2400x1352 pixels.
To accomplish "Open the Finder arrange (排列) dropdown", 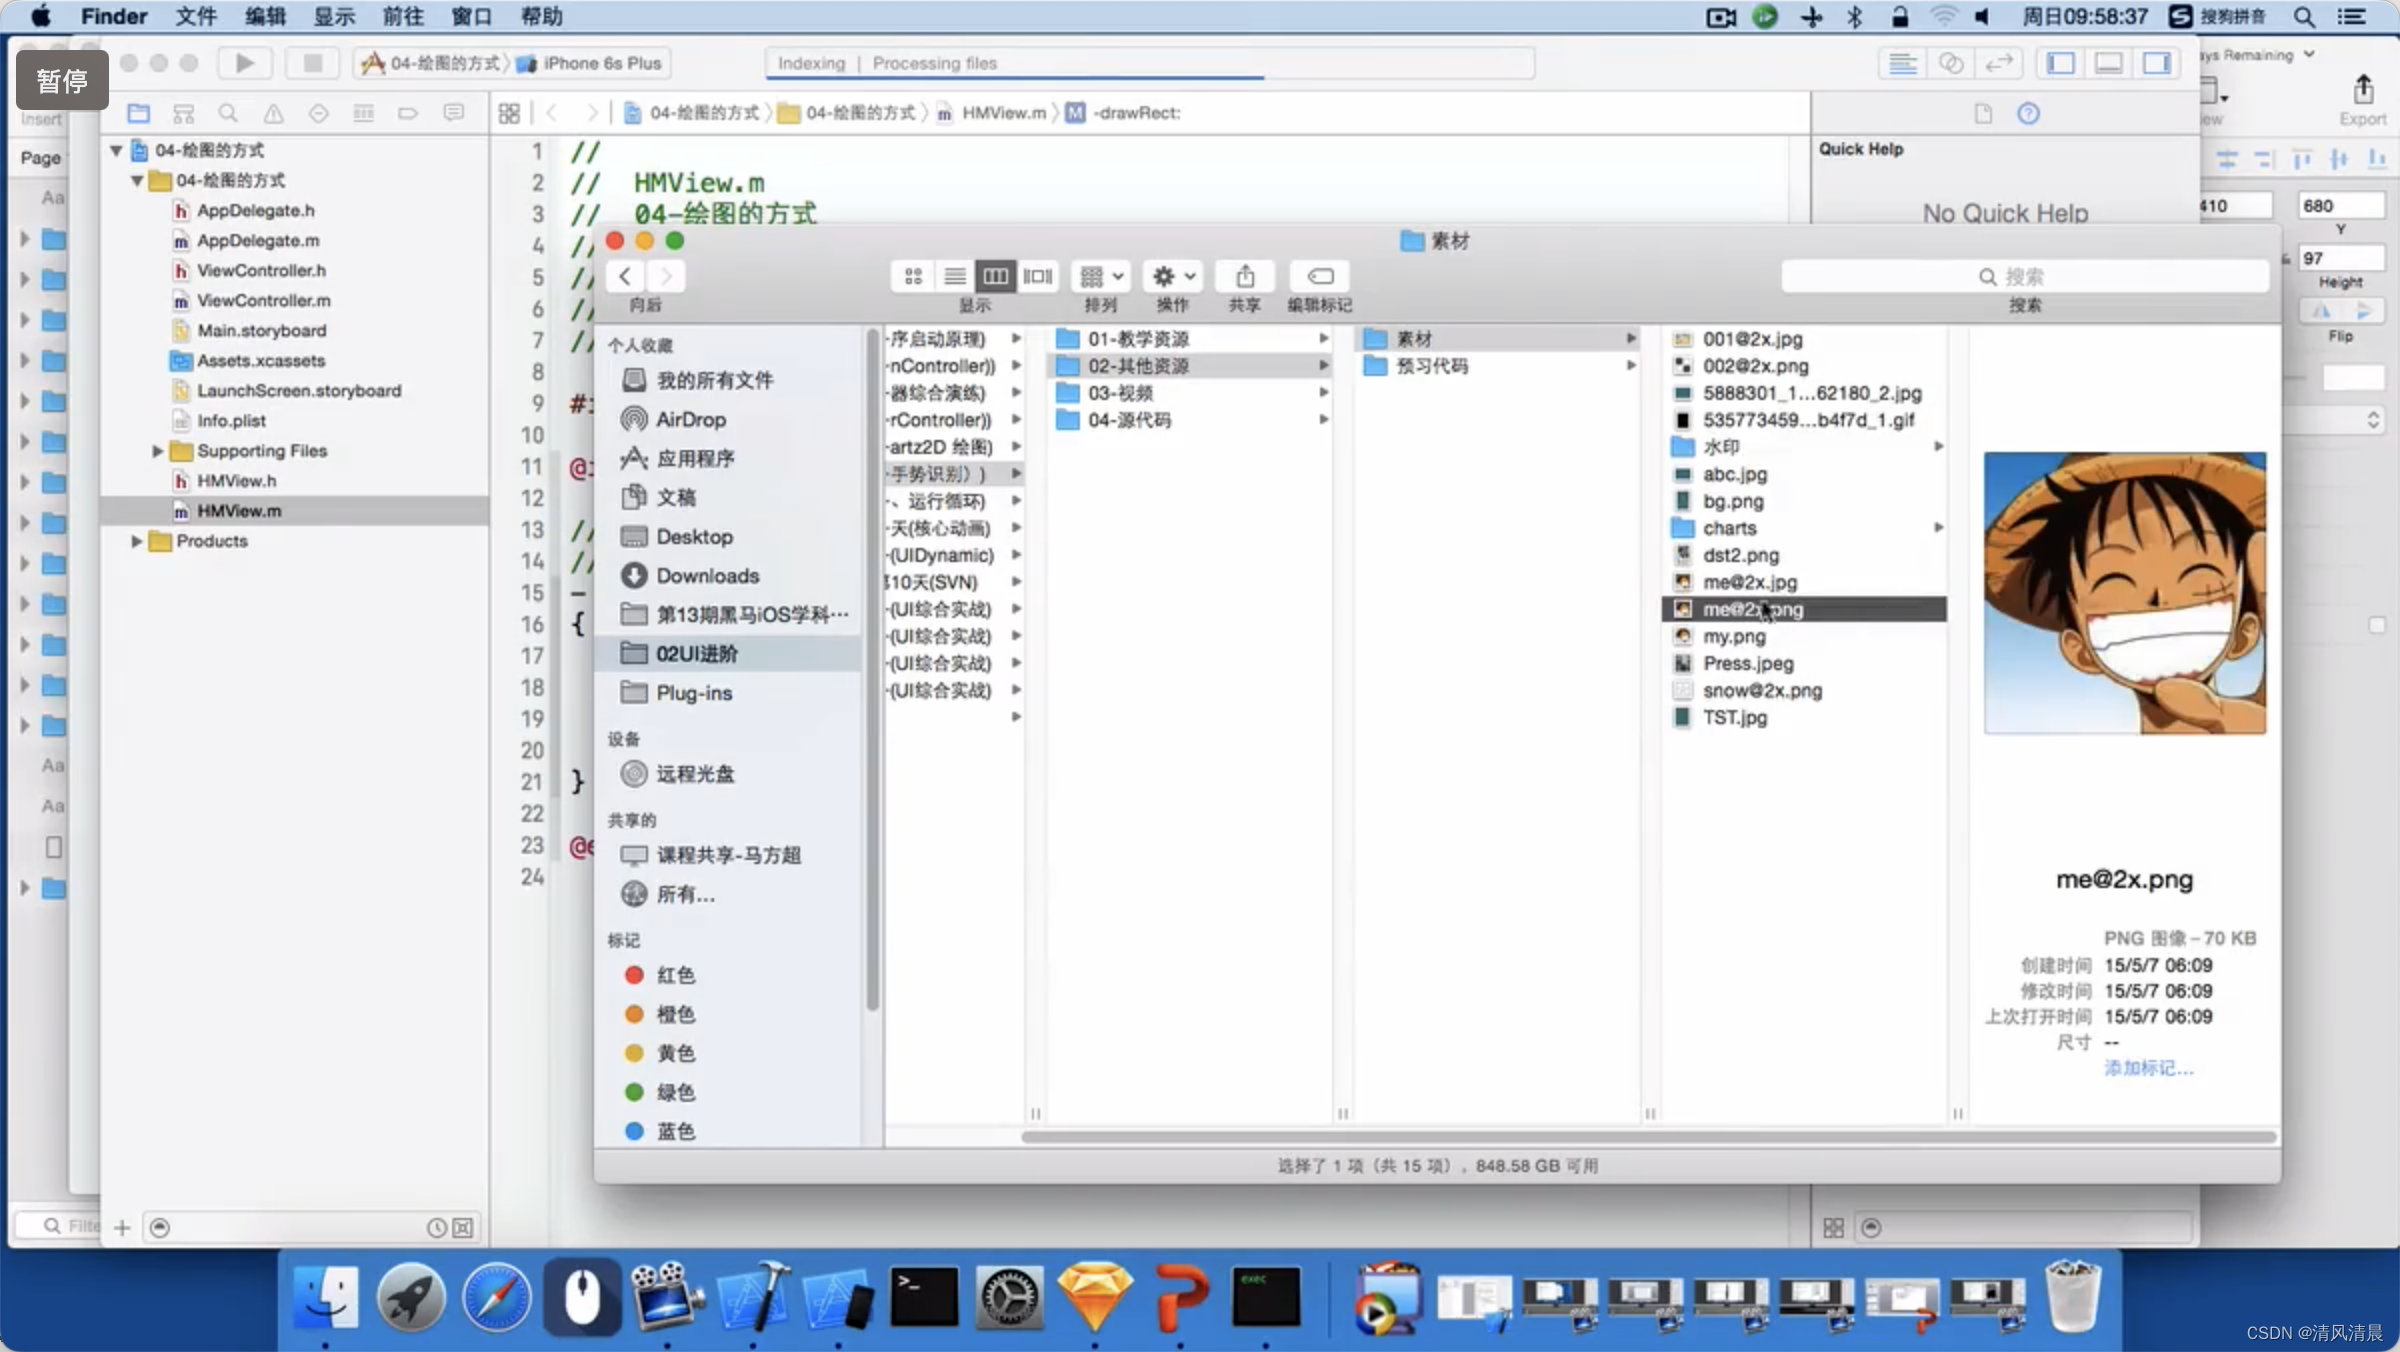I will tap(1101, 276).
